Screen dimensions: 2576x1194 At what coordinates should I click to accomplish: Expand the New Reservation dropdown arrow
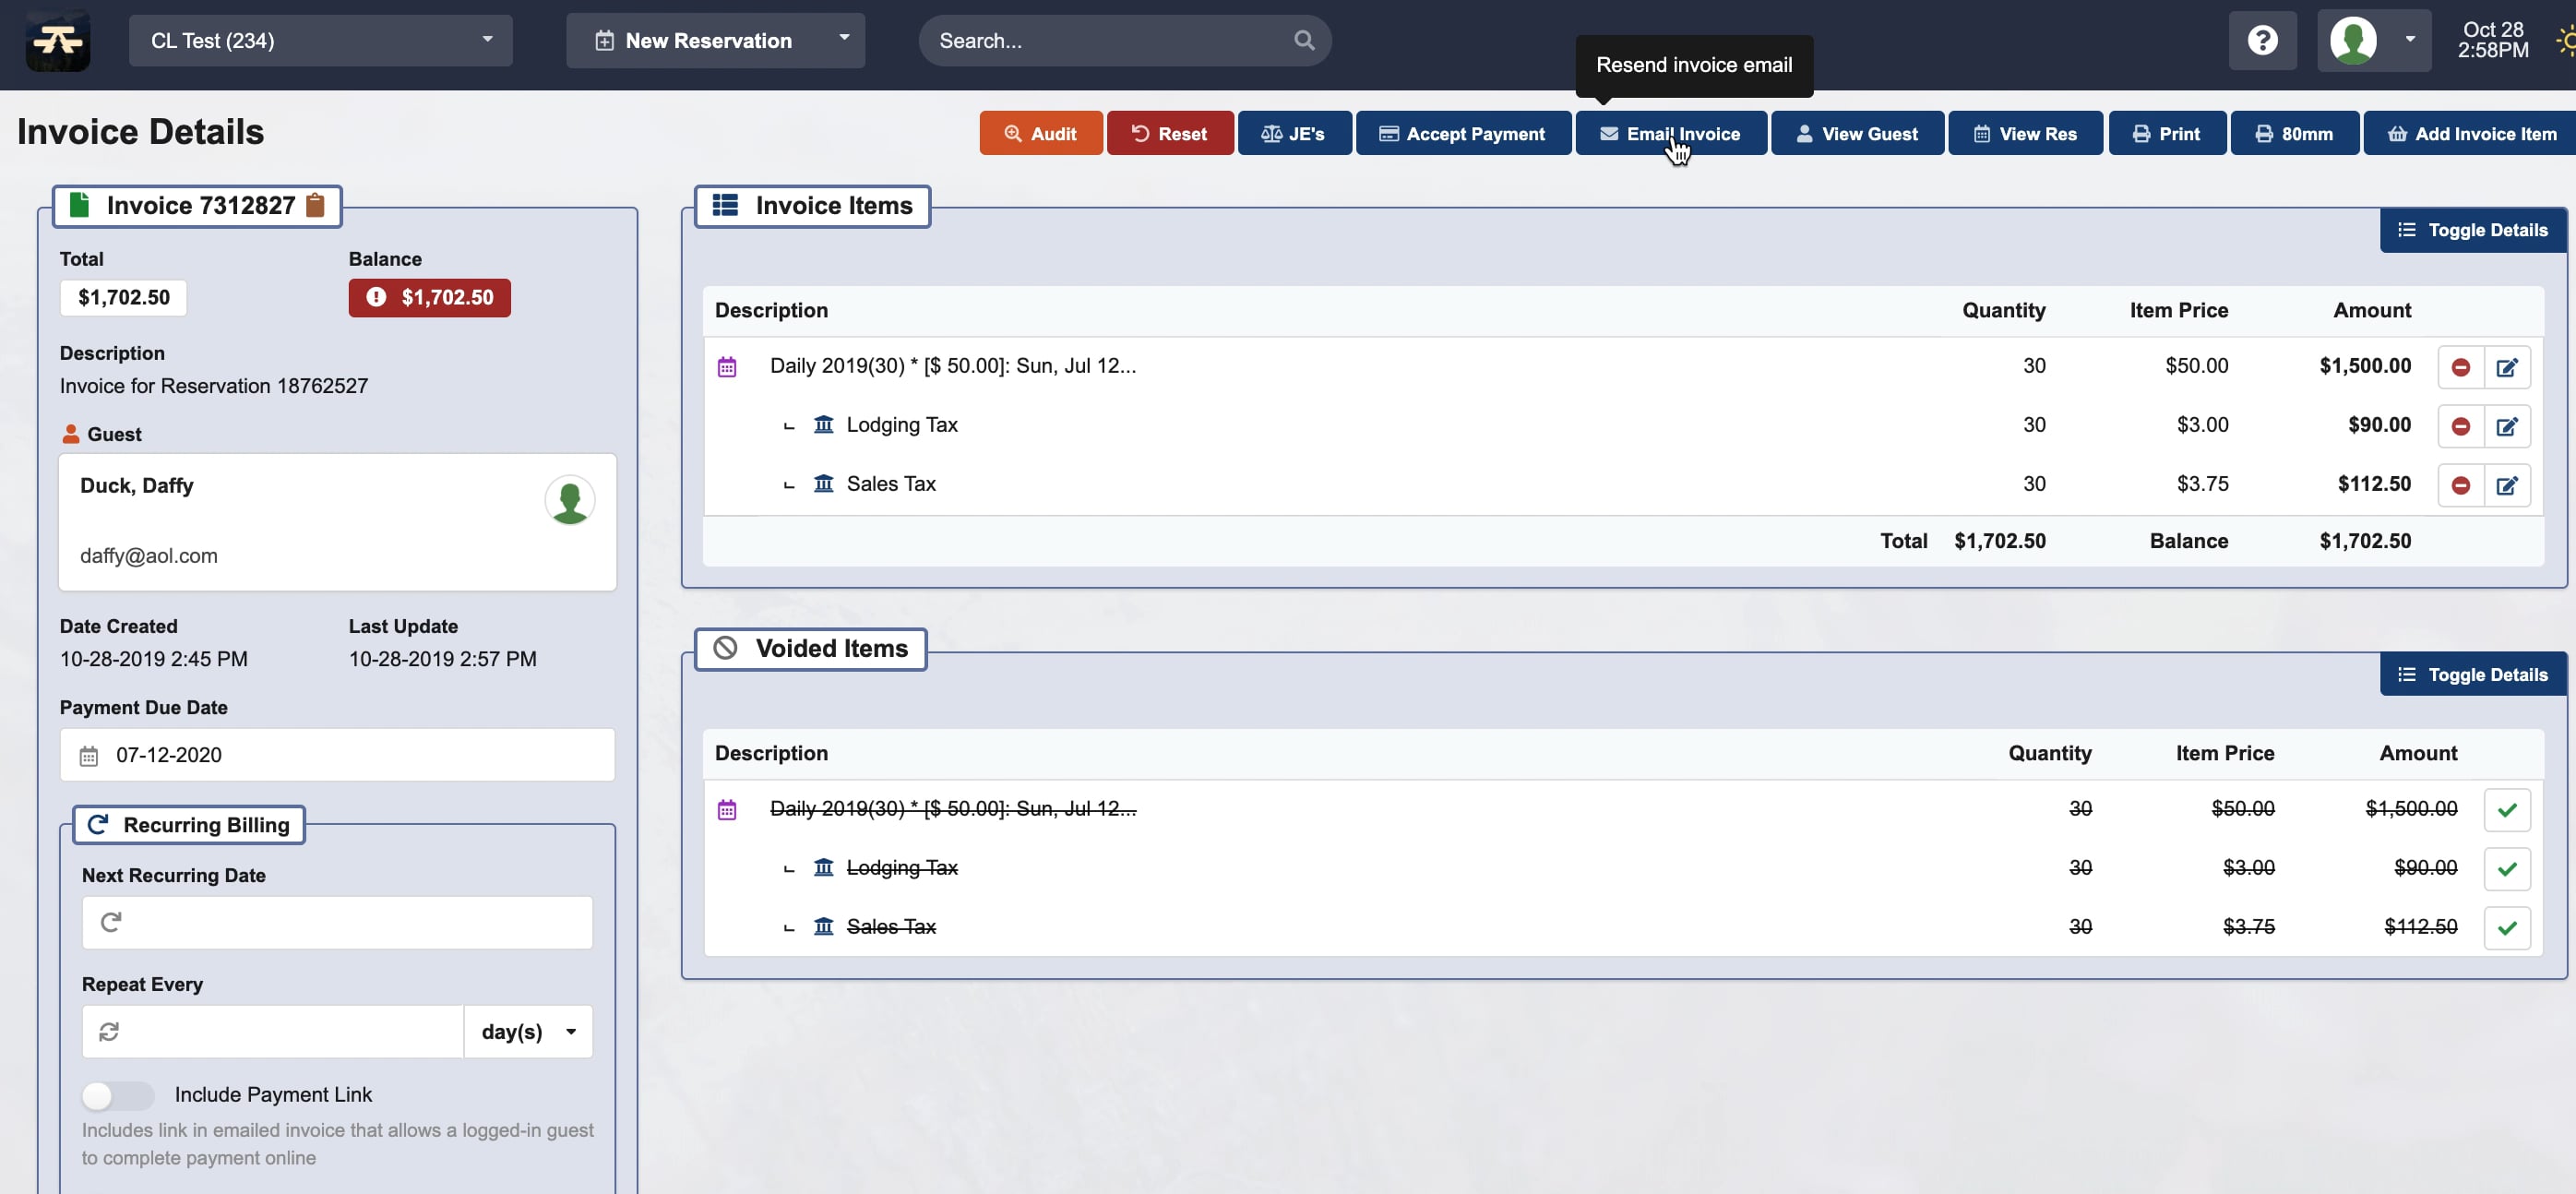[x=844, y=38]
